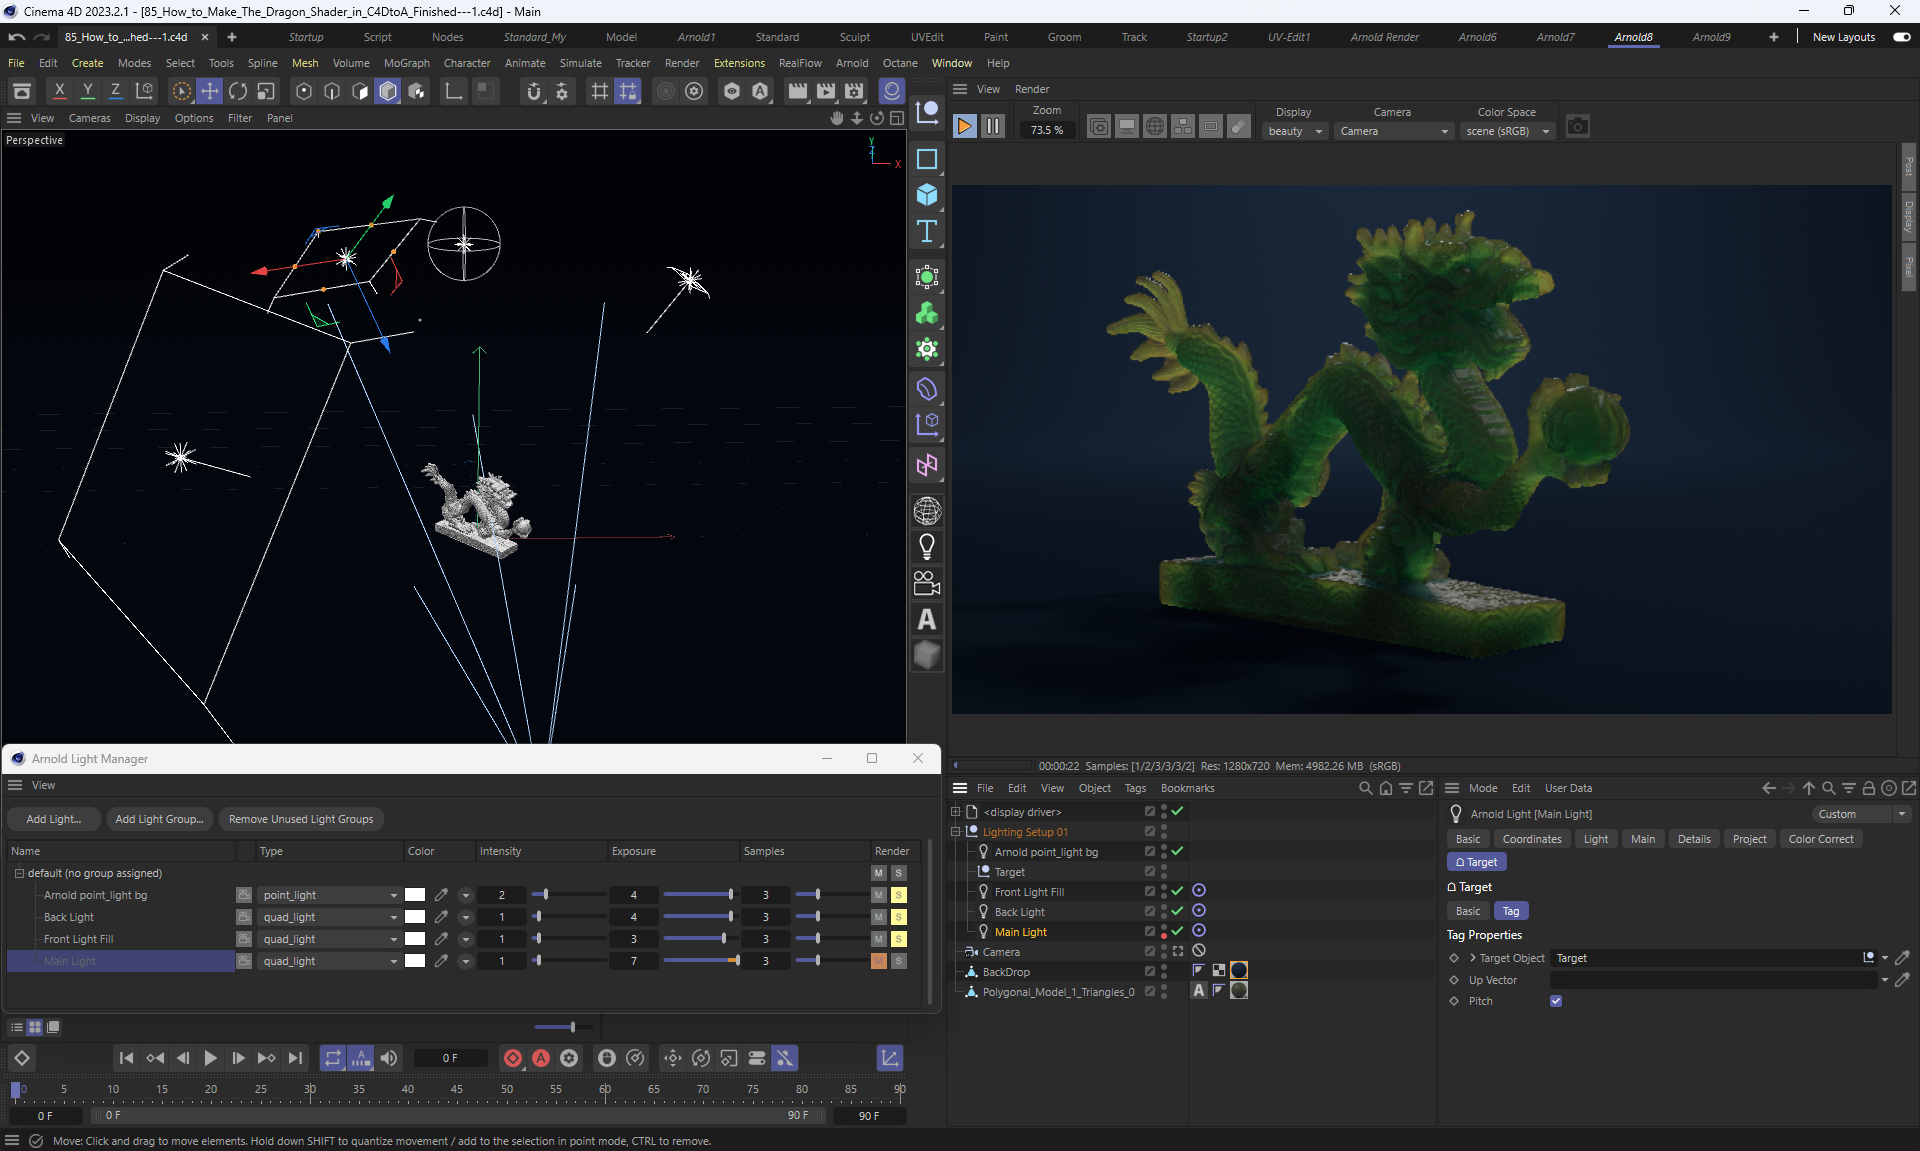Start the Arnold IPR render play button
Viewport: 1920px width, 1151px height.
[x=964, y=126]
